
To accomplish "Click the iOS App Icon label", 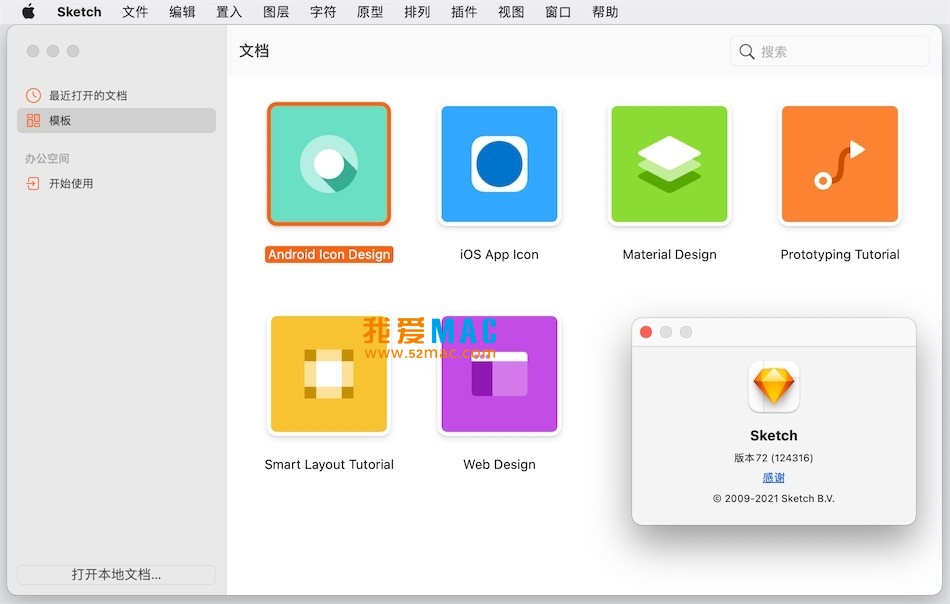I will (499, 254).
